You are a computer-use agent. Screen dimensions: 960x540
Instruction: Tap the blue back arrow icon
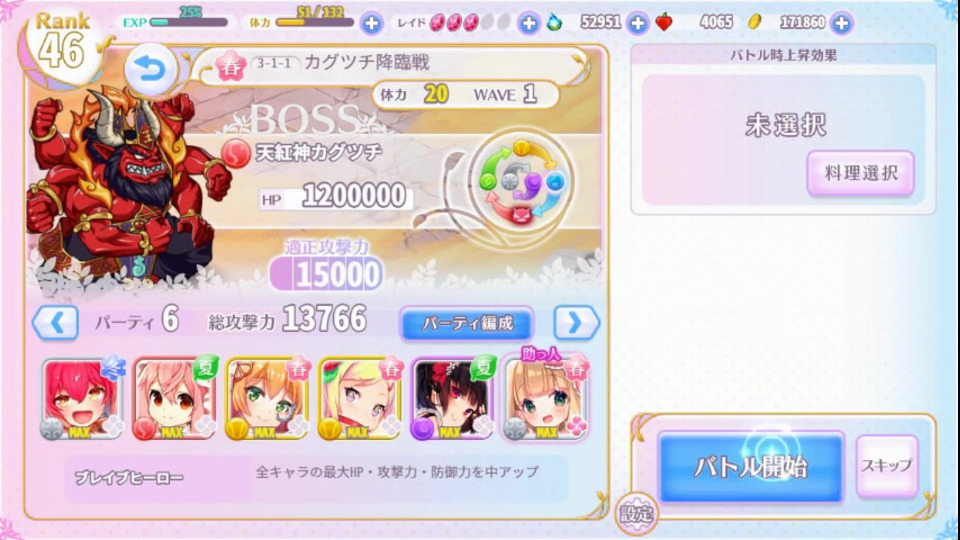point(147,71)
